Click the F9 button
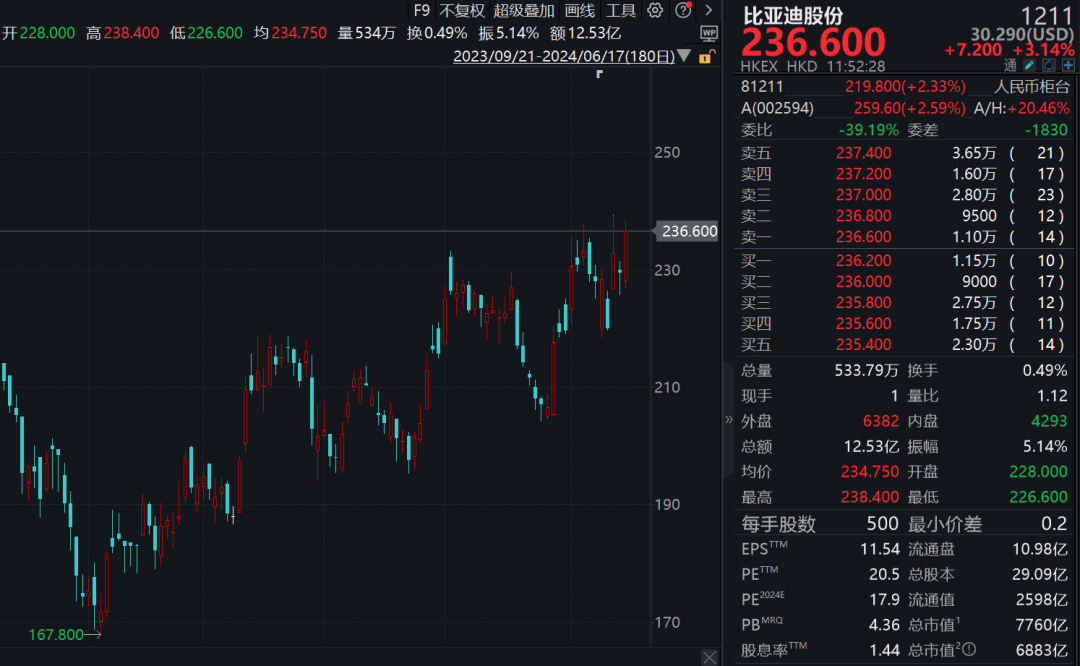Screen dimensions: 1080x666 tap(422, 11)
